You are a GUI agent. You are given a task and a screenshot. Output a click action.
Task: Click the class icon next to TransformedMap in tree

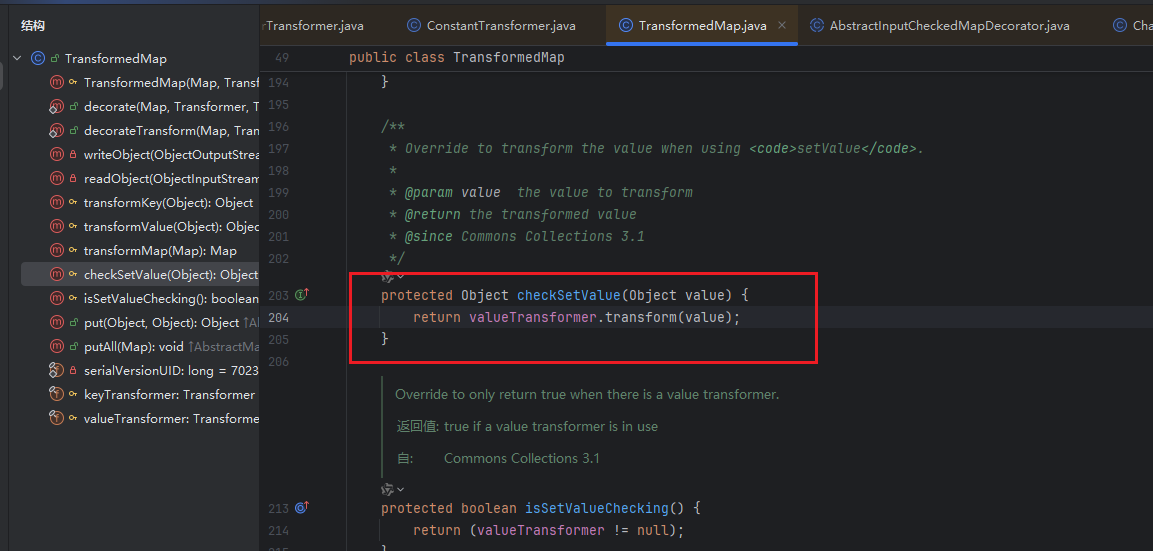[38, 59]
